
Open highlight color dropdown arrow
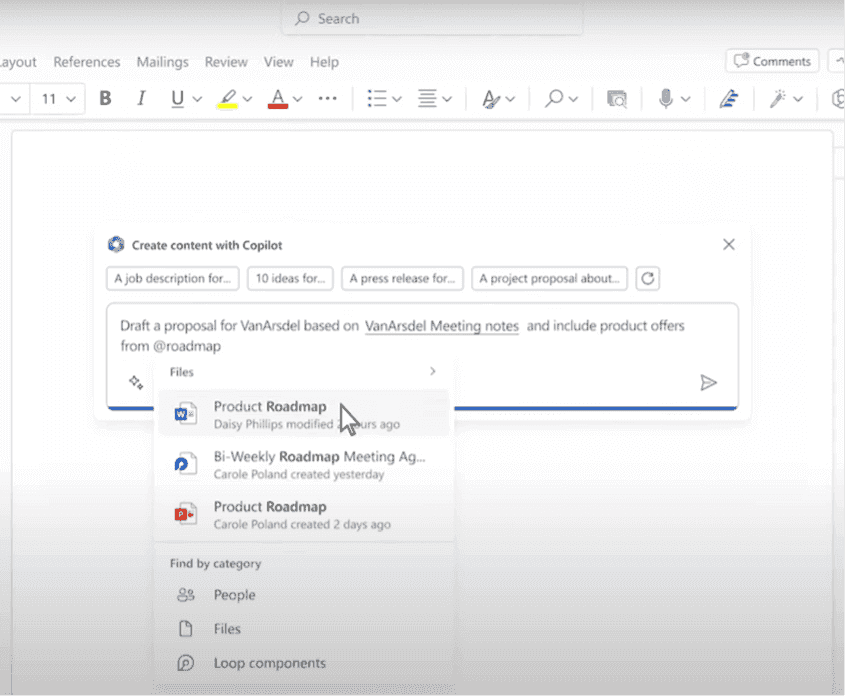pyautogui.click(x=247, y=99)
